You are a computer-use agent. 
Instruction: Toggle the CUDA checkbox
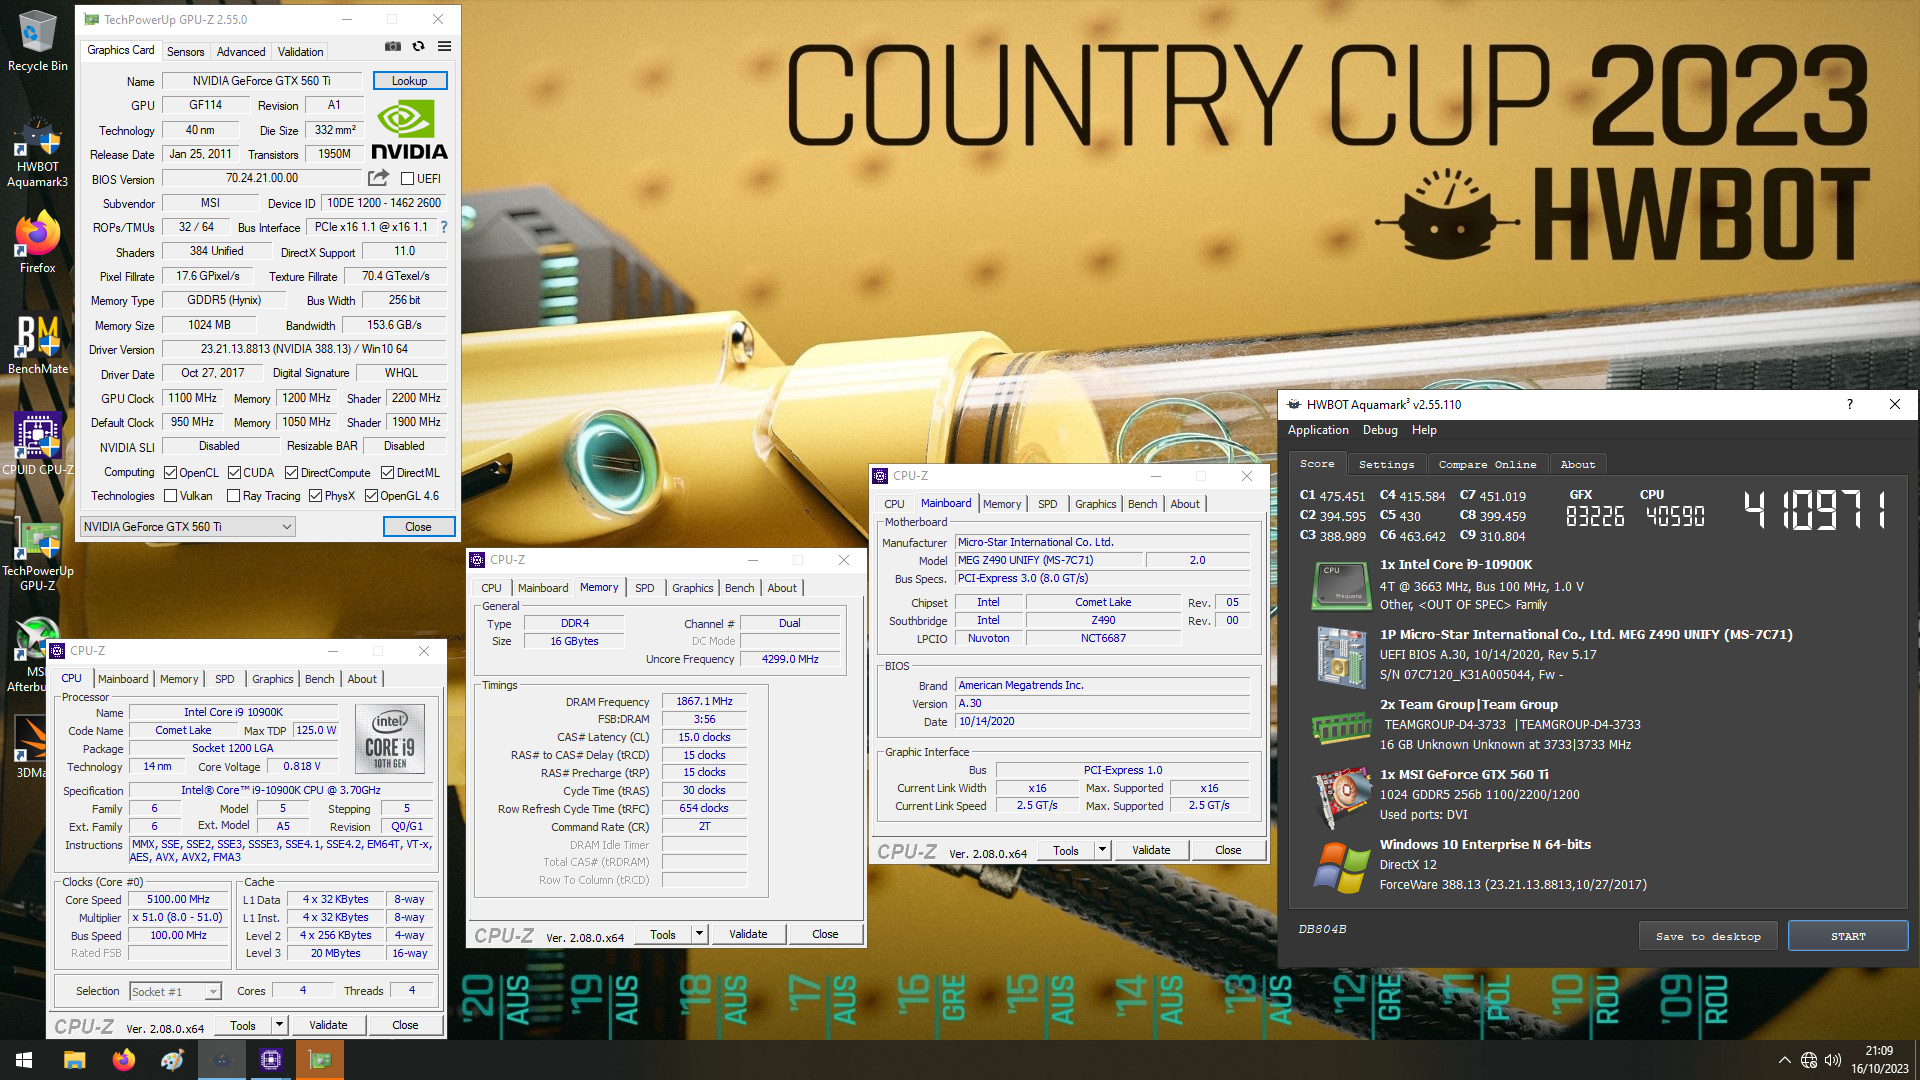(x=234, y=473)
